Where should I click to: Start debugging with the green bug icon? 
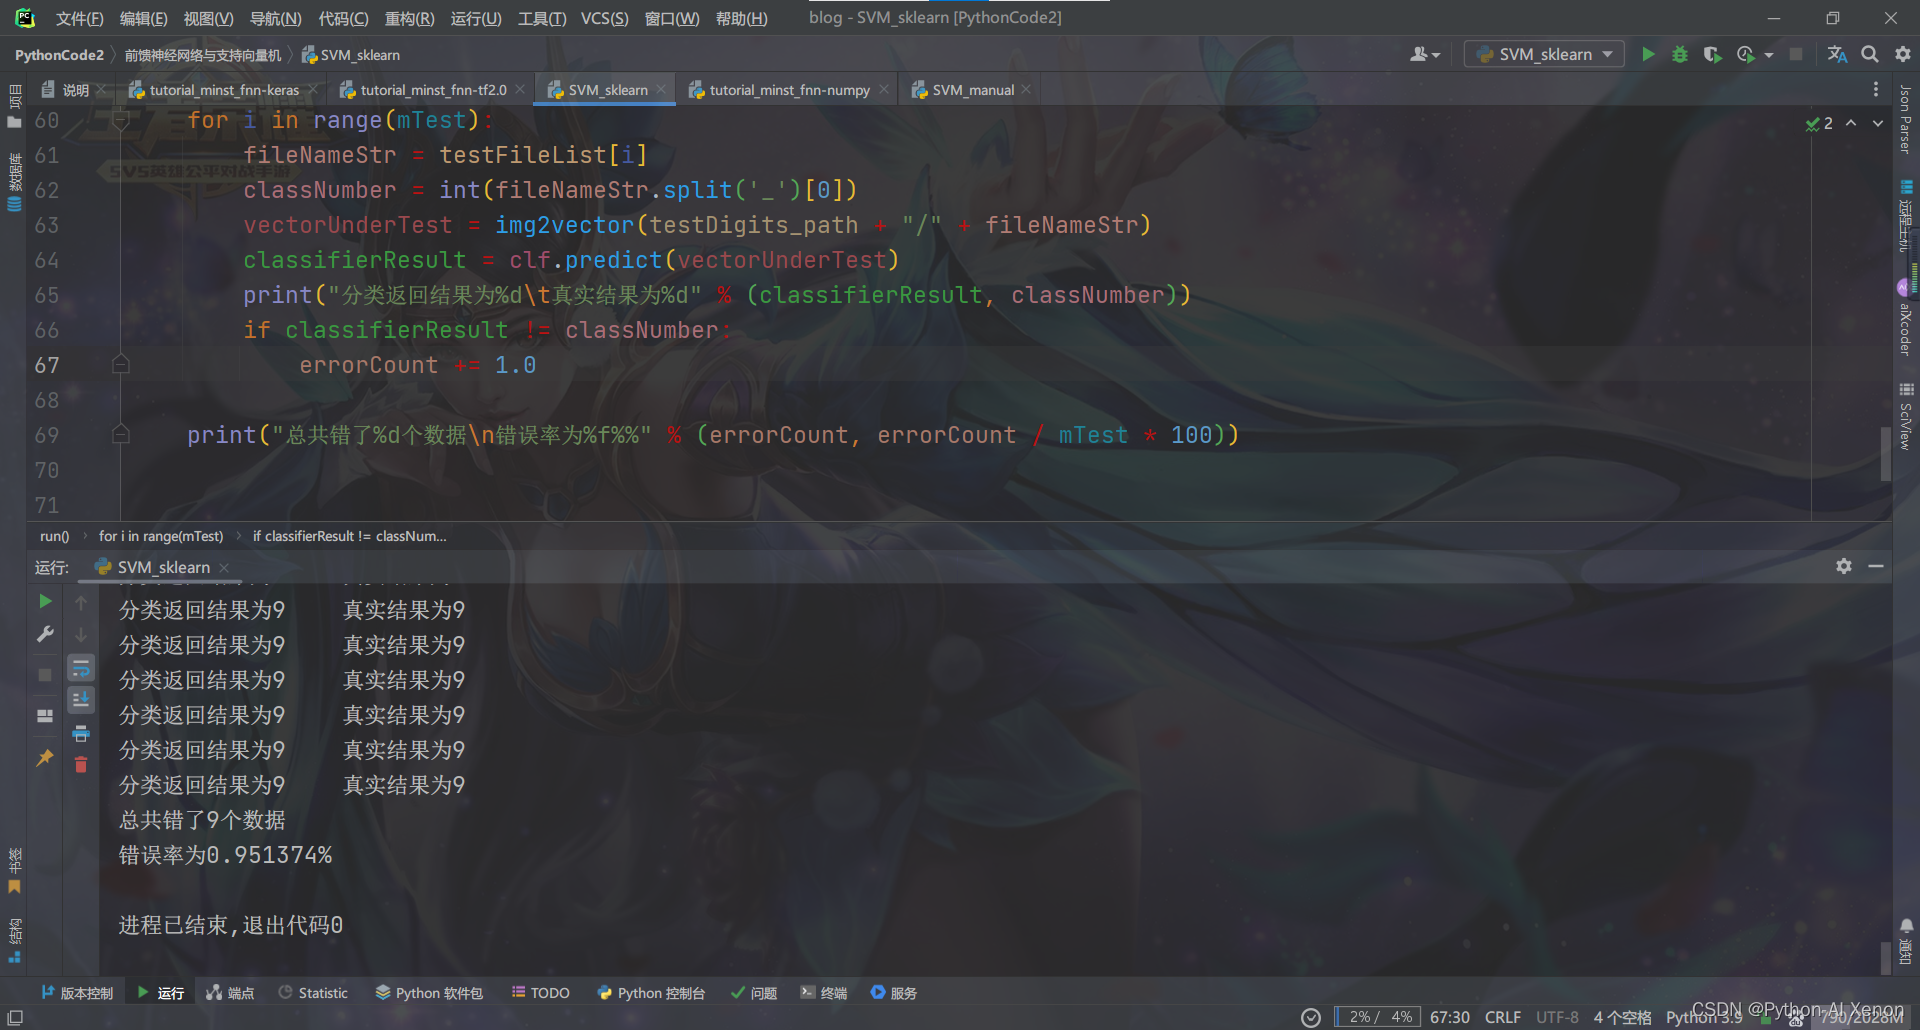coord(1680,54)
